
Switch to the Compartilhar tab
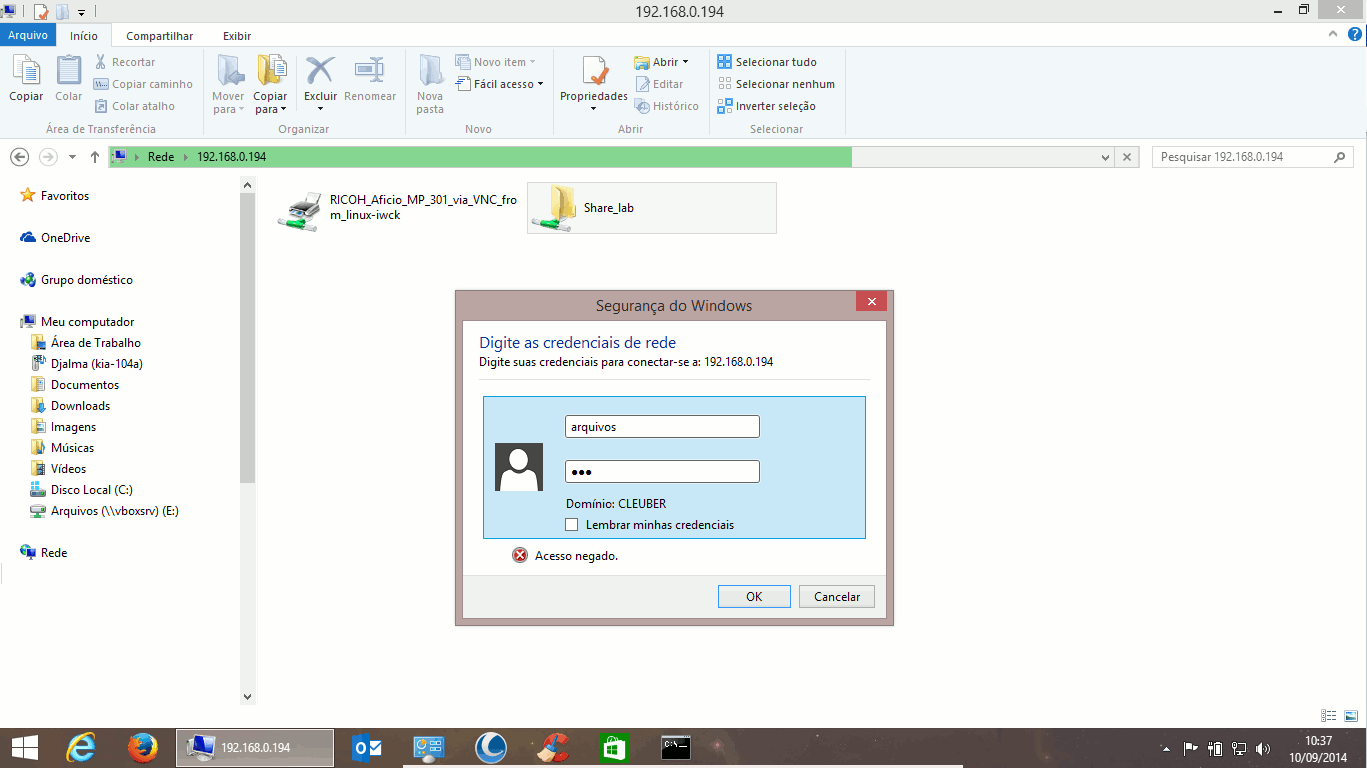tap(160, 36)
